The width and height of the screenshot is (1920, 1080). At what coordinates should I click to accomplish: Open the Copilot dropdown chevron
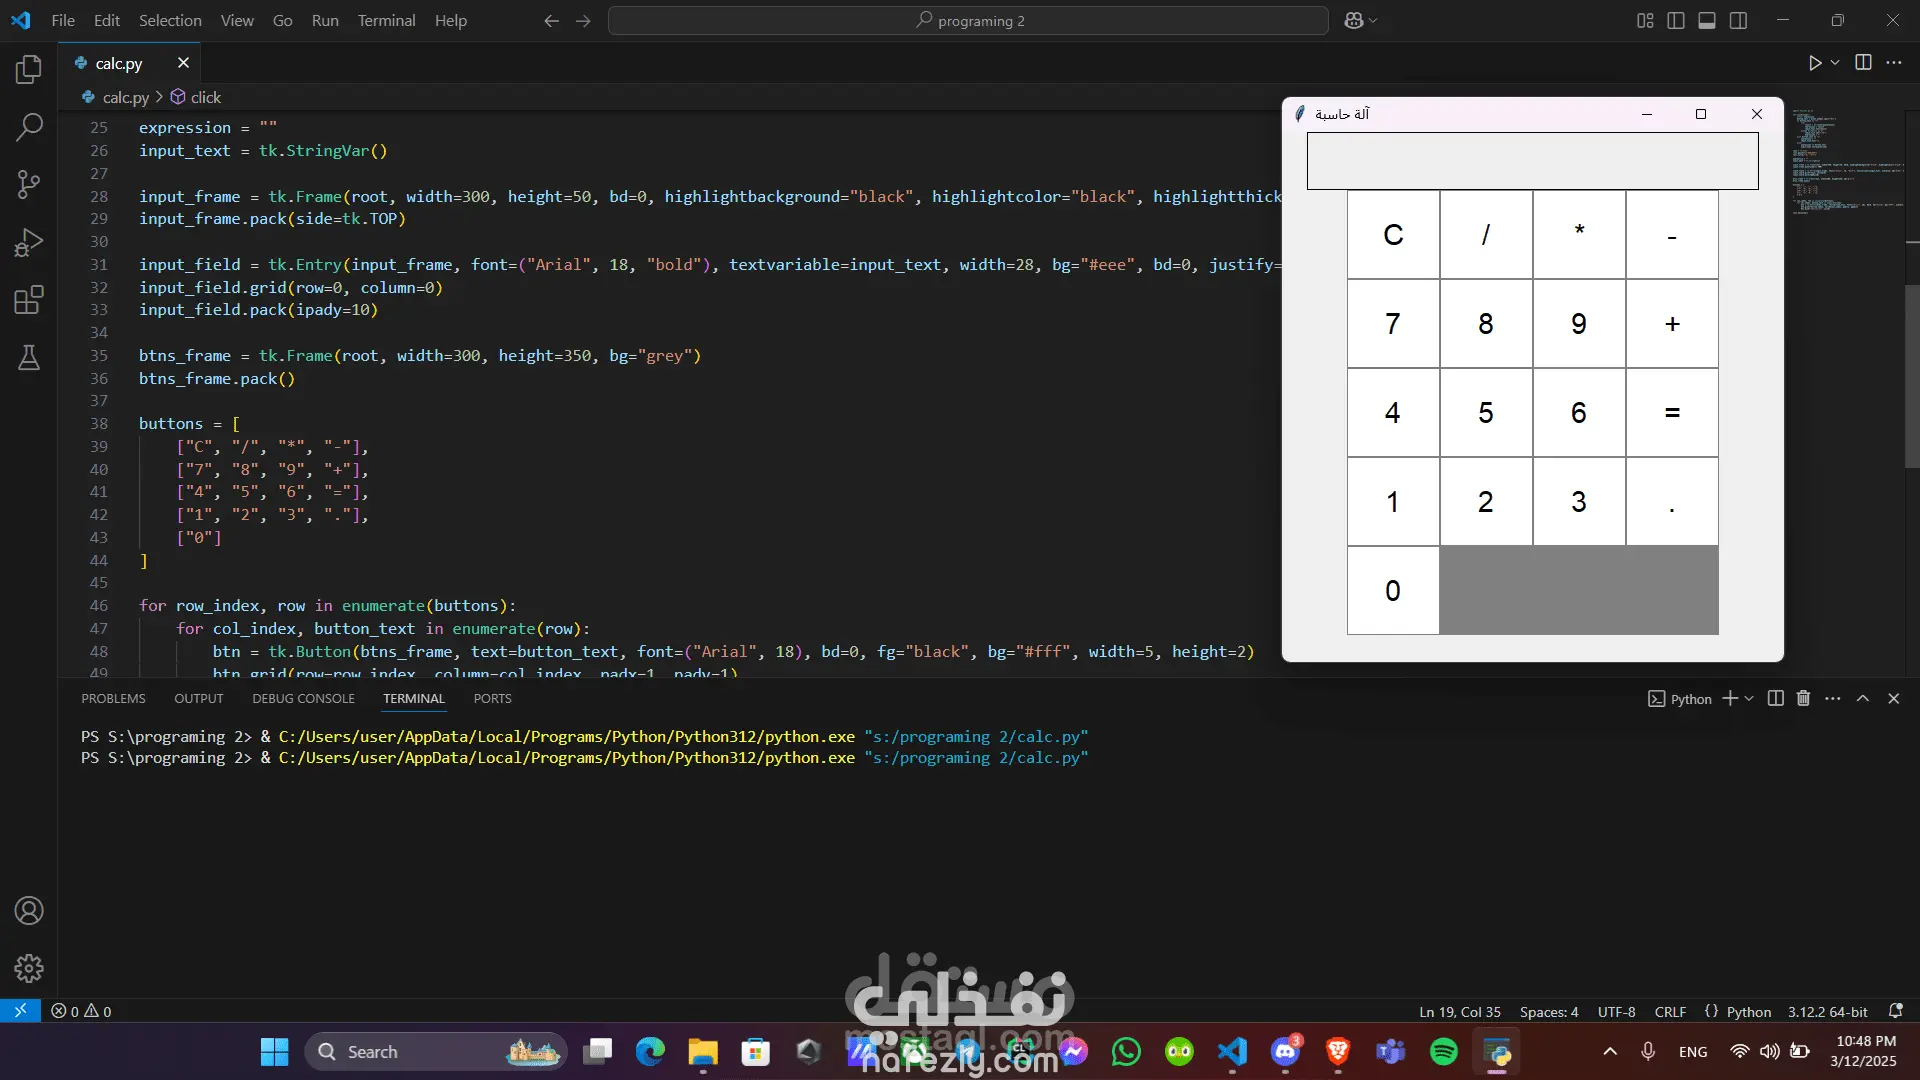[x=1373, y=20]
